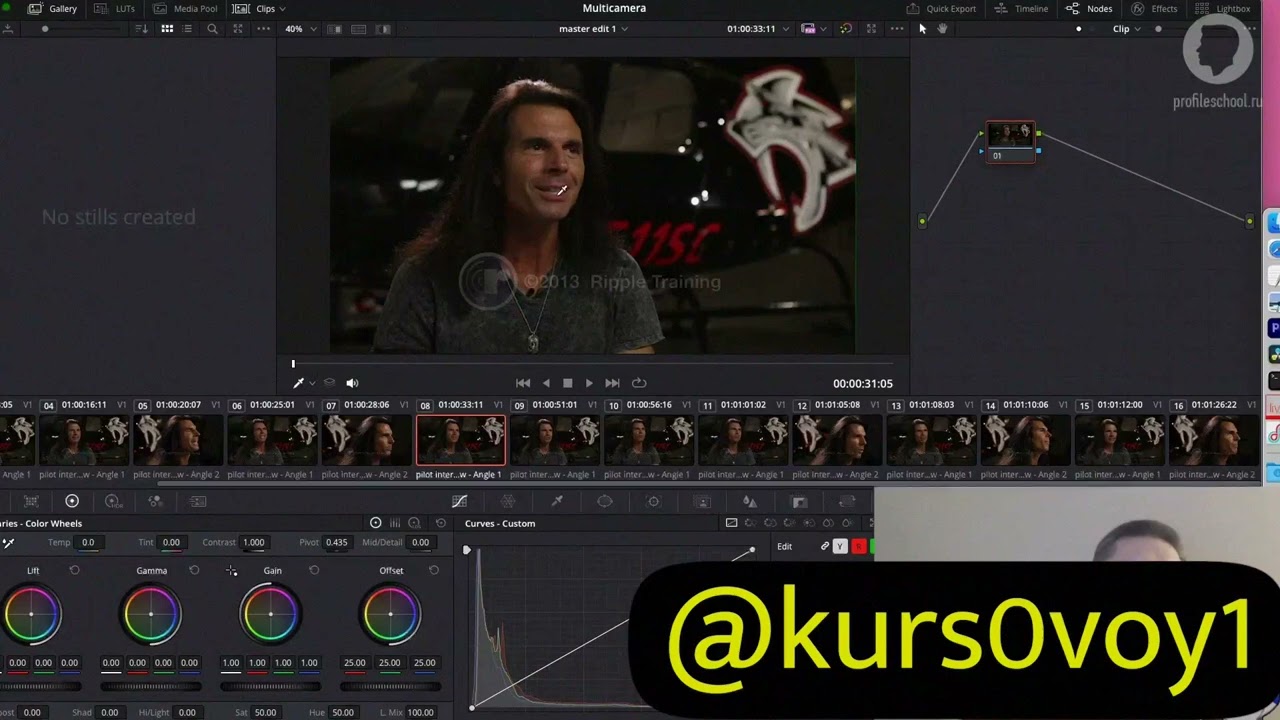Image resolution: width=1280 pixels, height=720 pixels.
Task: Toggle split screen viewer mode
Action: (x=359, y=29)
